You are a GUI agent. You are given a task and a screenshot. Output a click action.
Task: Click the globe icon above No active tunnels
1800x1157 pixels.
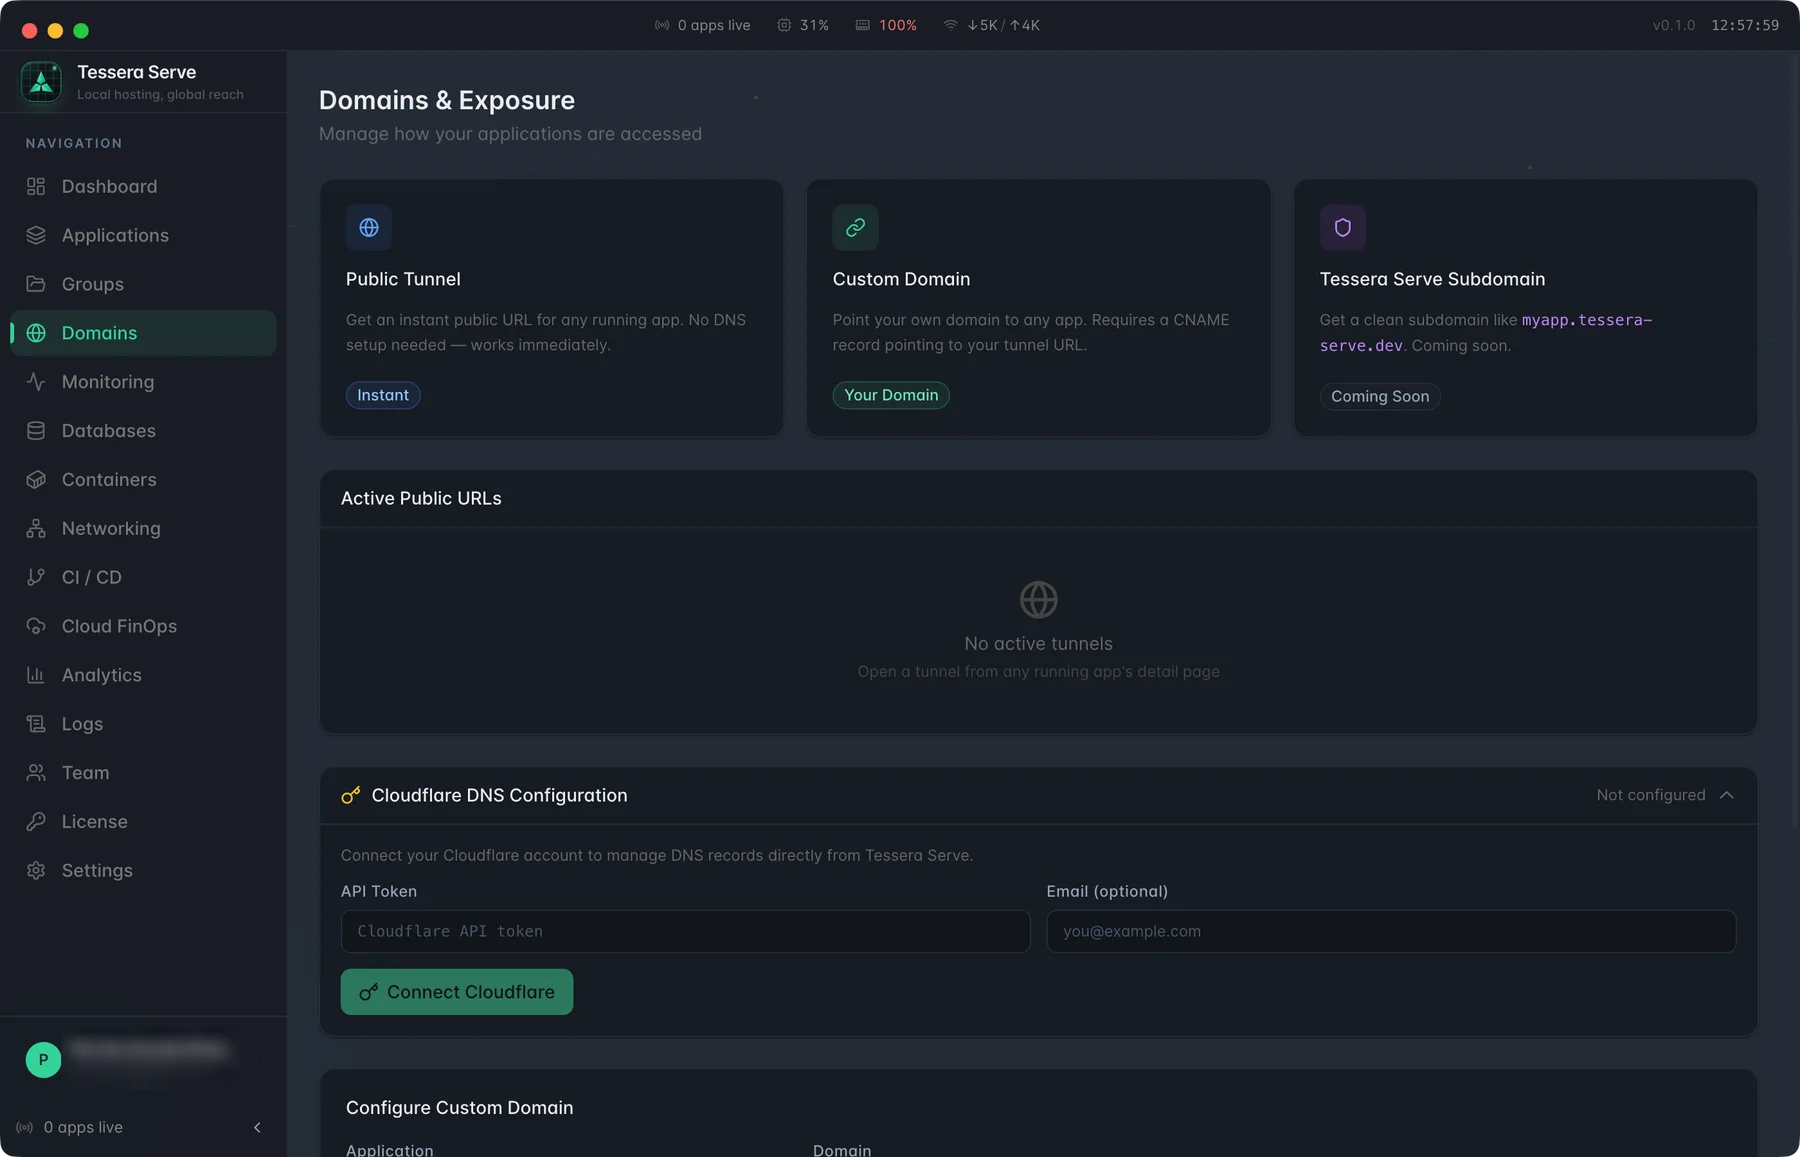tap(1039, 600)
